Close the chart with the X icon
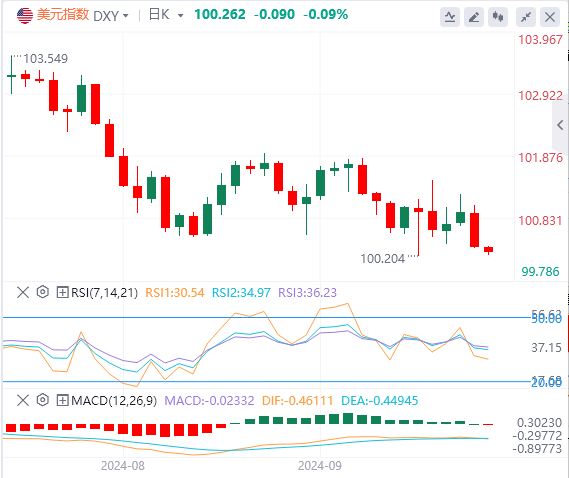Screen dimensions: 569x478 point(550,17)
